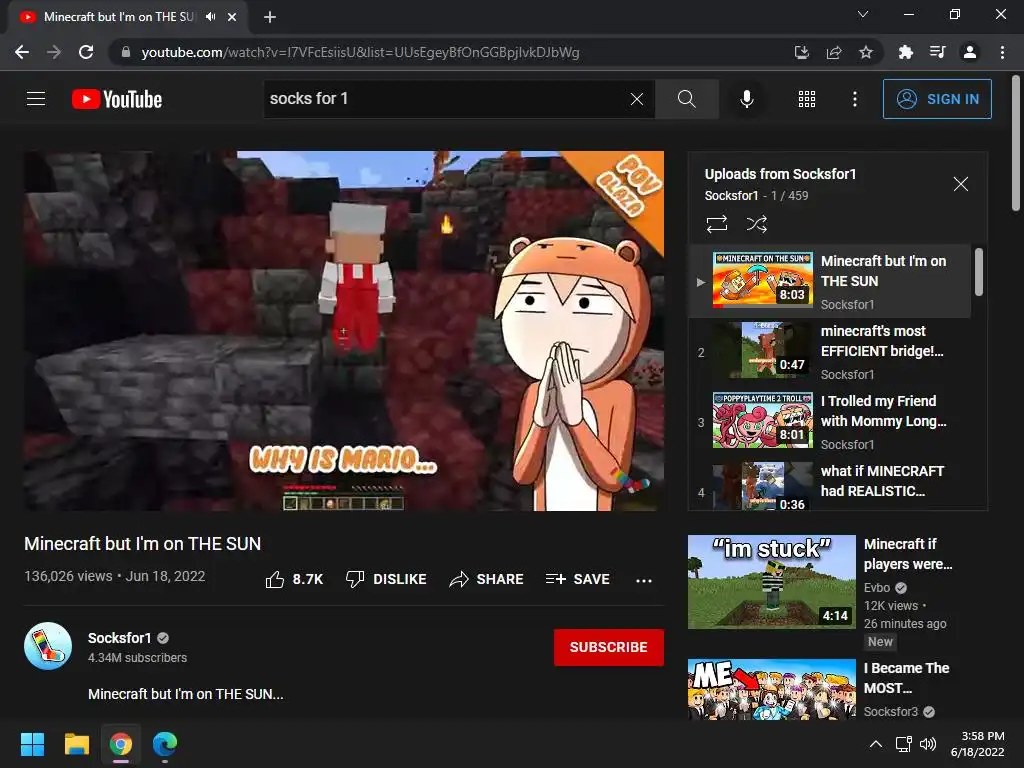The height and width of the screenshot is (768, 1024).
Task: Open YouTube settings three-dot menu
Action: click(855, 99)
